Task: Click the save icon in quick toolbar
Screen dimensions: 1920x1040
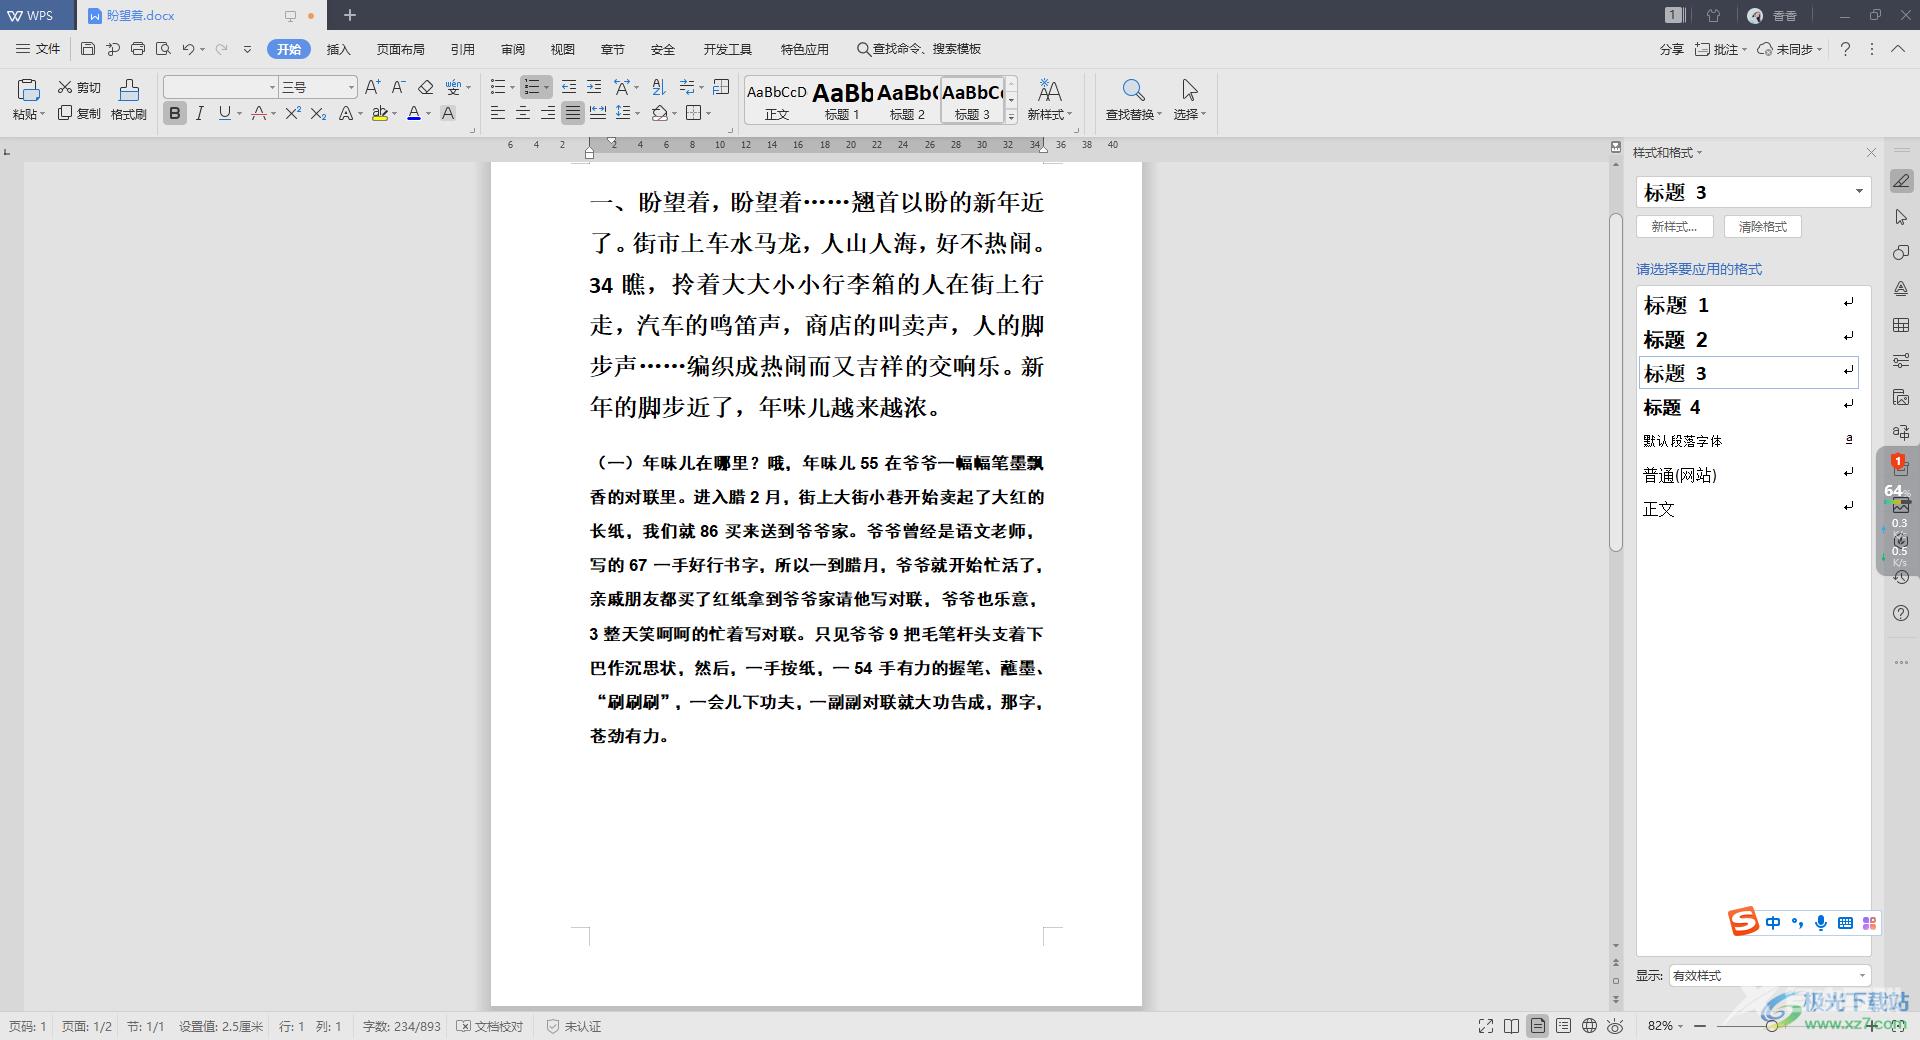Action: click(88, 49)
